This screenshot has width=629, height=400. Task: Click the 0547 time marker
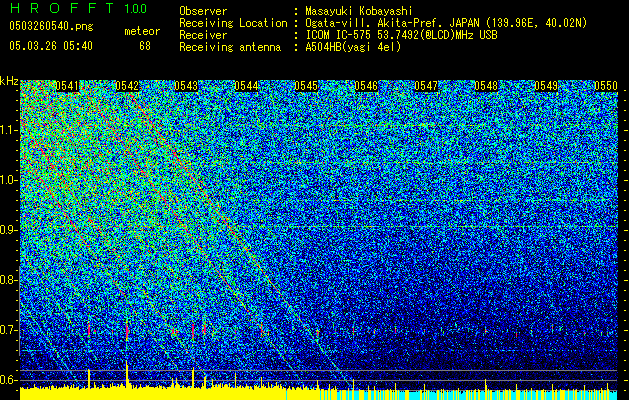coord(426,86)
